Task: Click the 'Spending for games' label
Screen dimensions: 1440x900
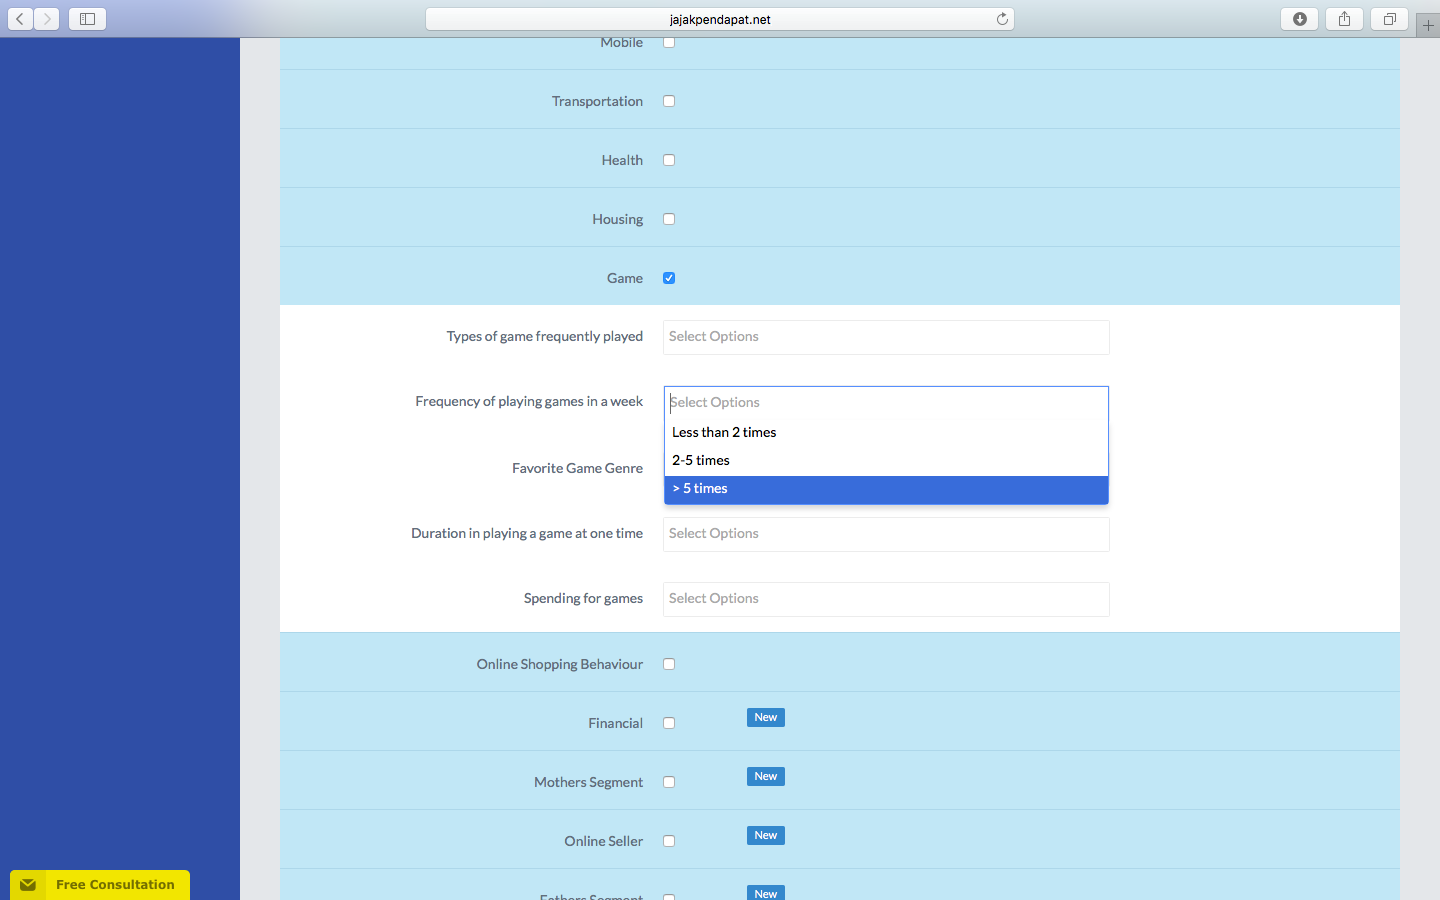Action: click(583, 598)
